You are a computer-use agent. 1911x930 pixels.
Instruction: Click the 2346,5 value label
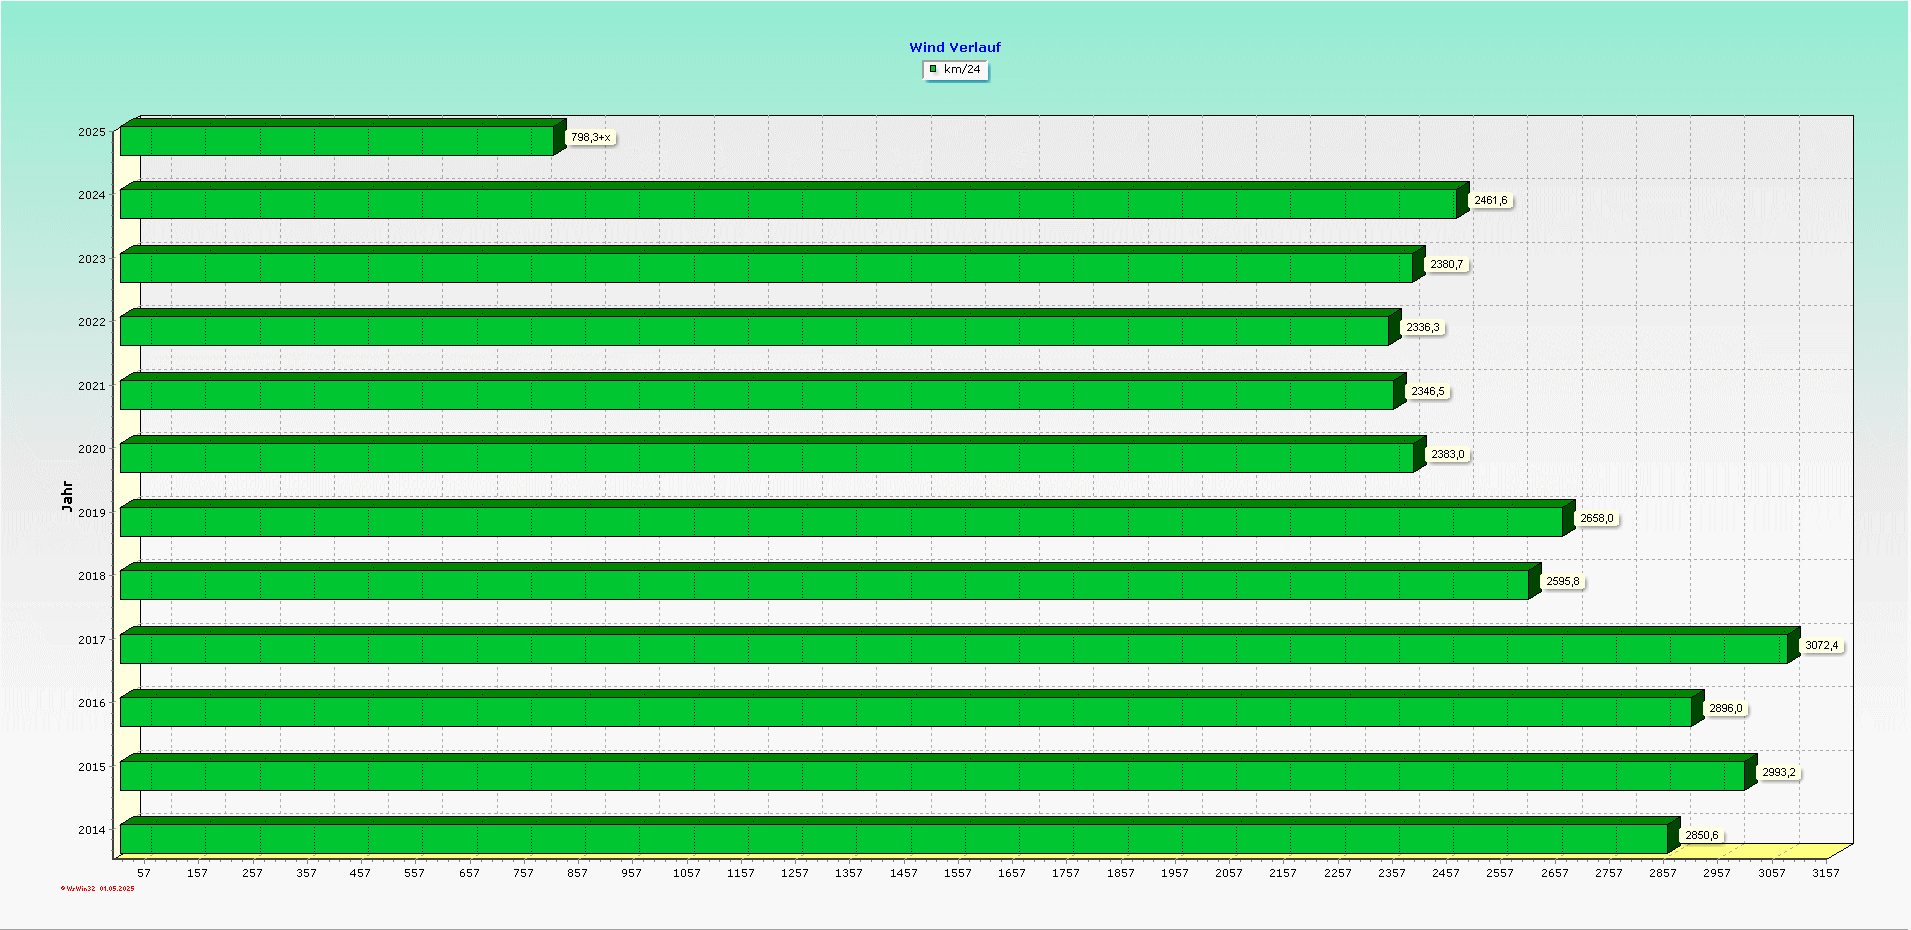1428,391
